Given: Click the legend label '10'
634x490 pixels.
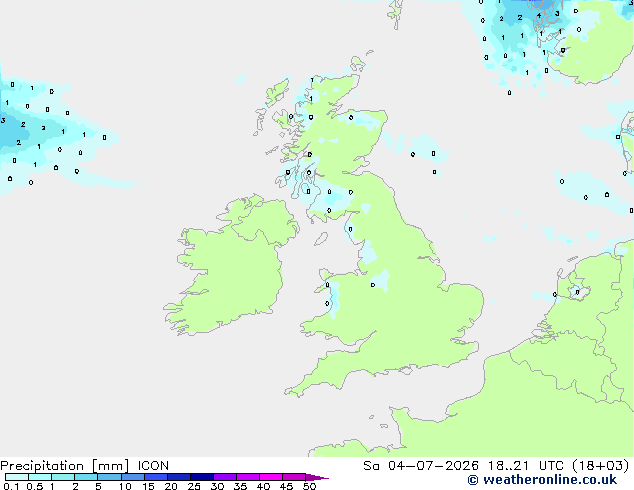Looking at the screenshot, I should coord(125,486).
